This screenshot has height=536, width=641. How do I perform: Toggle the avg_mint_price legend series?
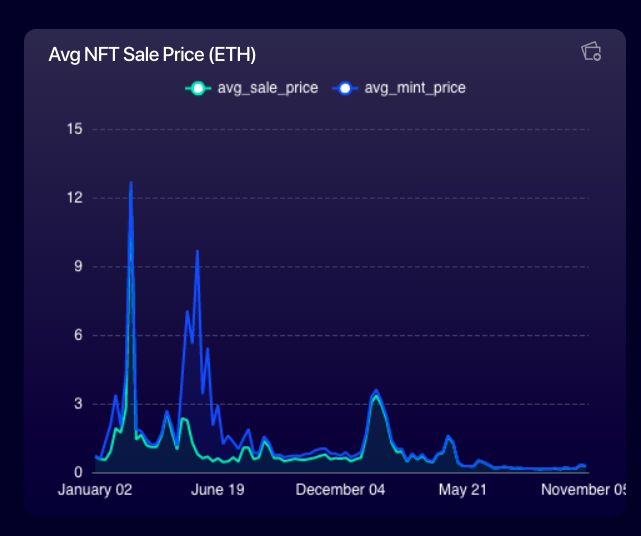coord(399,88)
